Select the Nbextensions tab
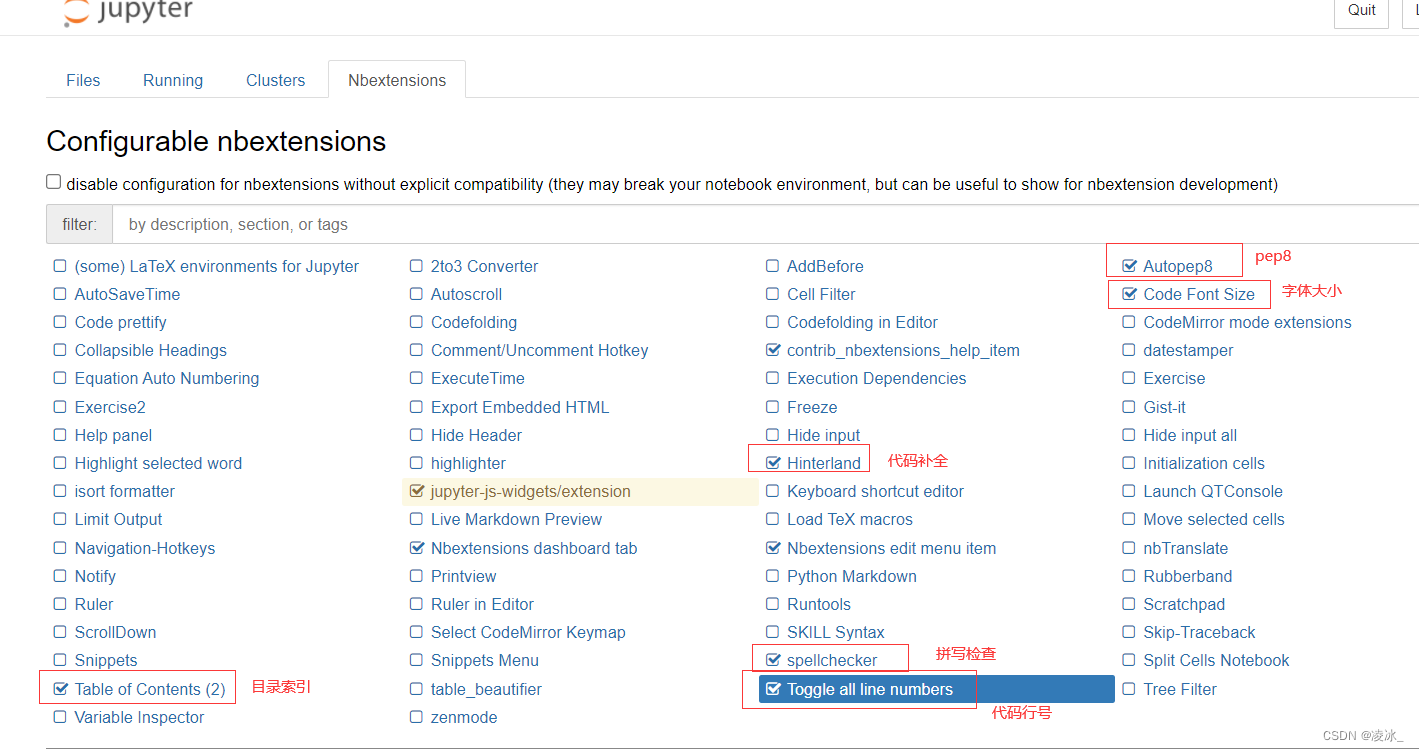 click(x=397, y=80)
